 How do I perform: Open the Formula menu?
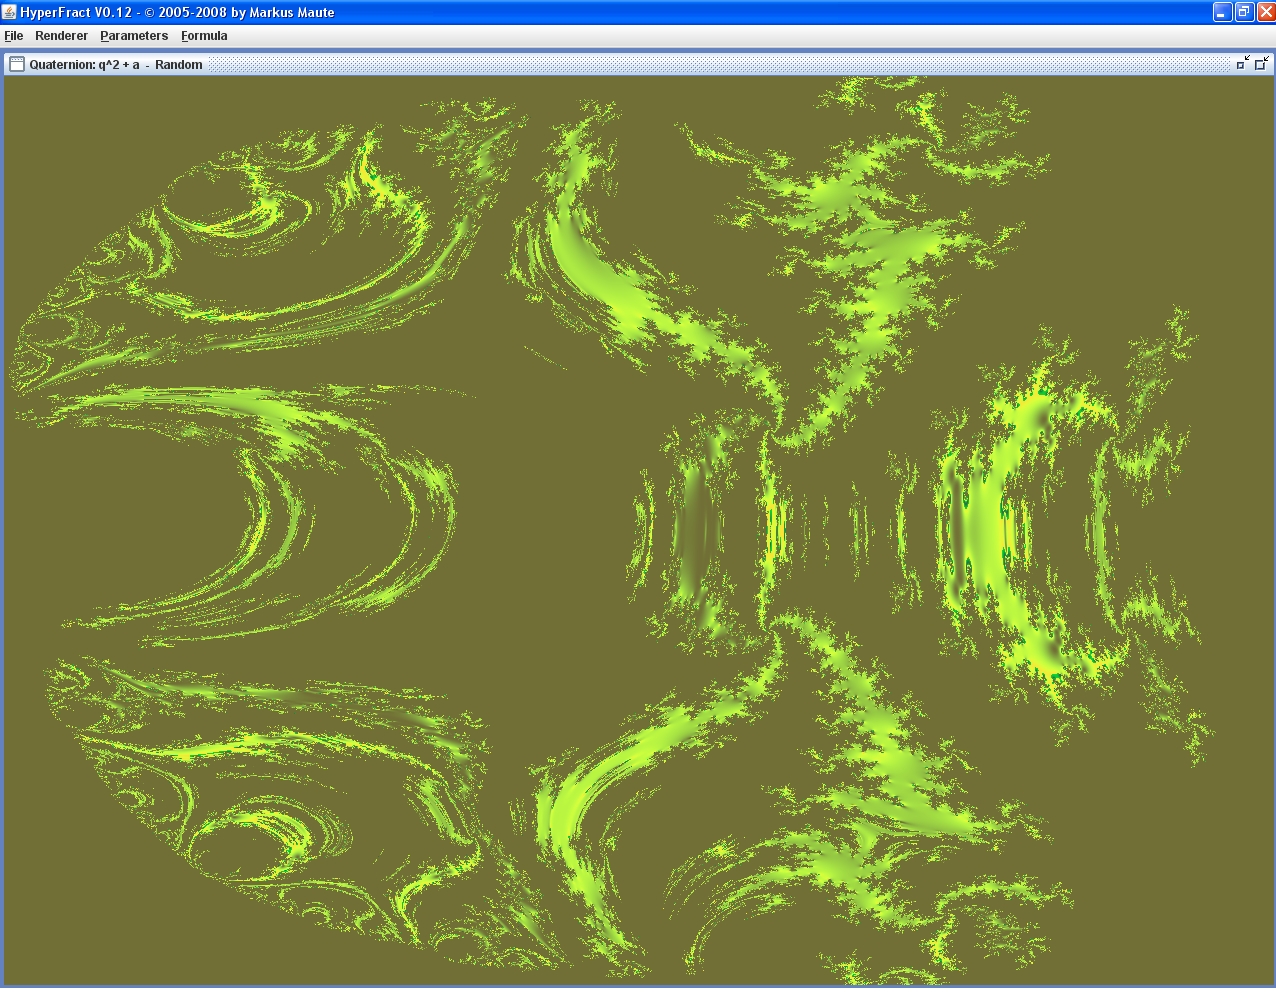pyautogui.click(x=204, y=36)
